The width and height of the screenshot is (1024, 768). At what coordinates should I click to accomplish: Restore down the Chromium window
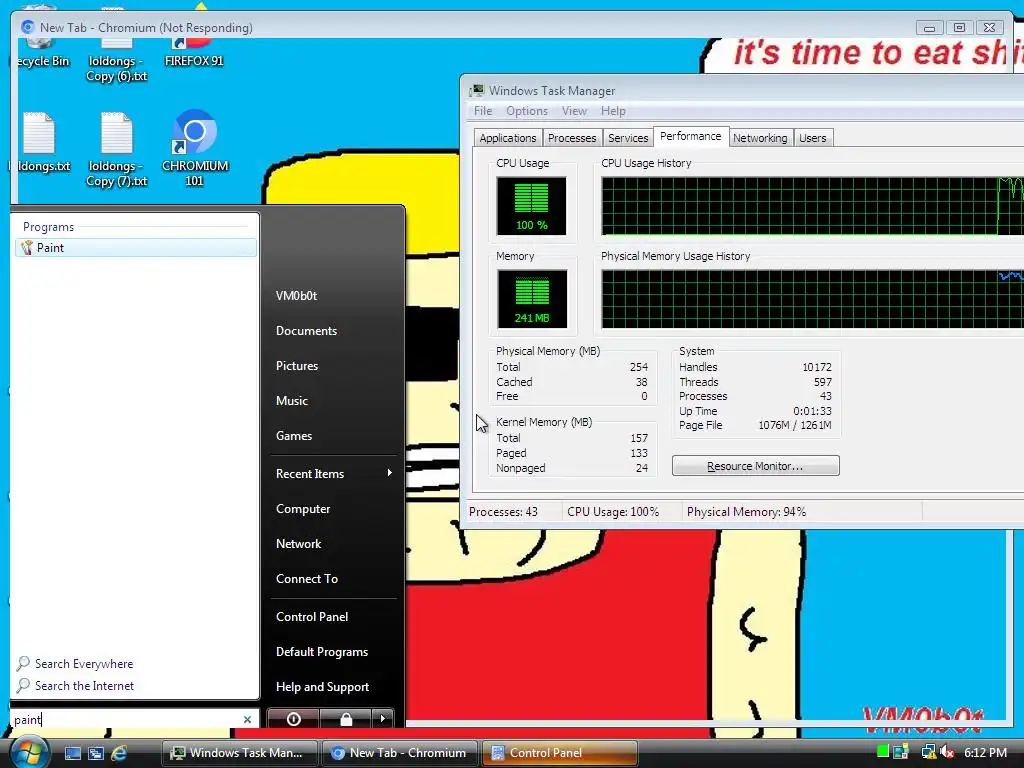tap(959, 27)
